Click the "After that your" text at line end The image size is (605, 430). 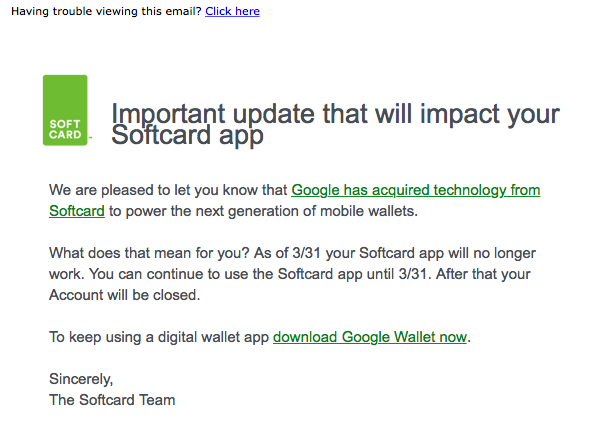[490, 274]
